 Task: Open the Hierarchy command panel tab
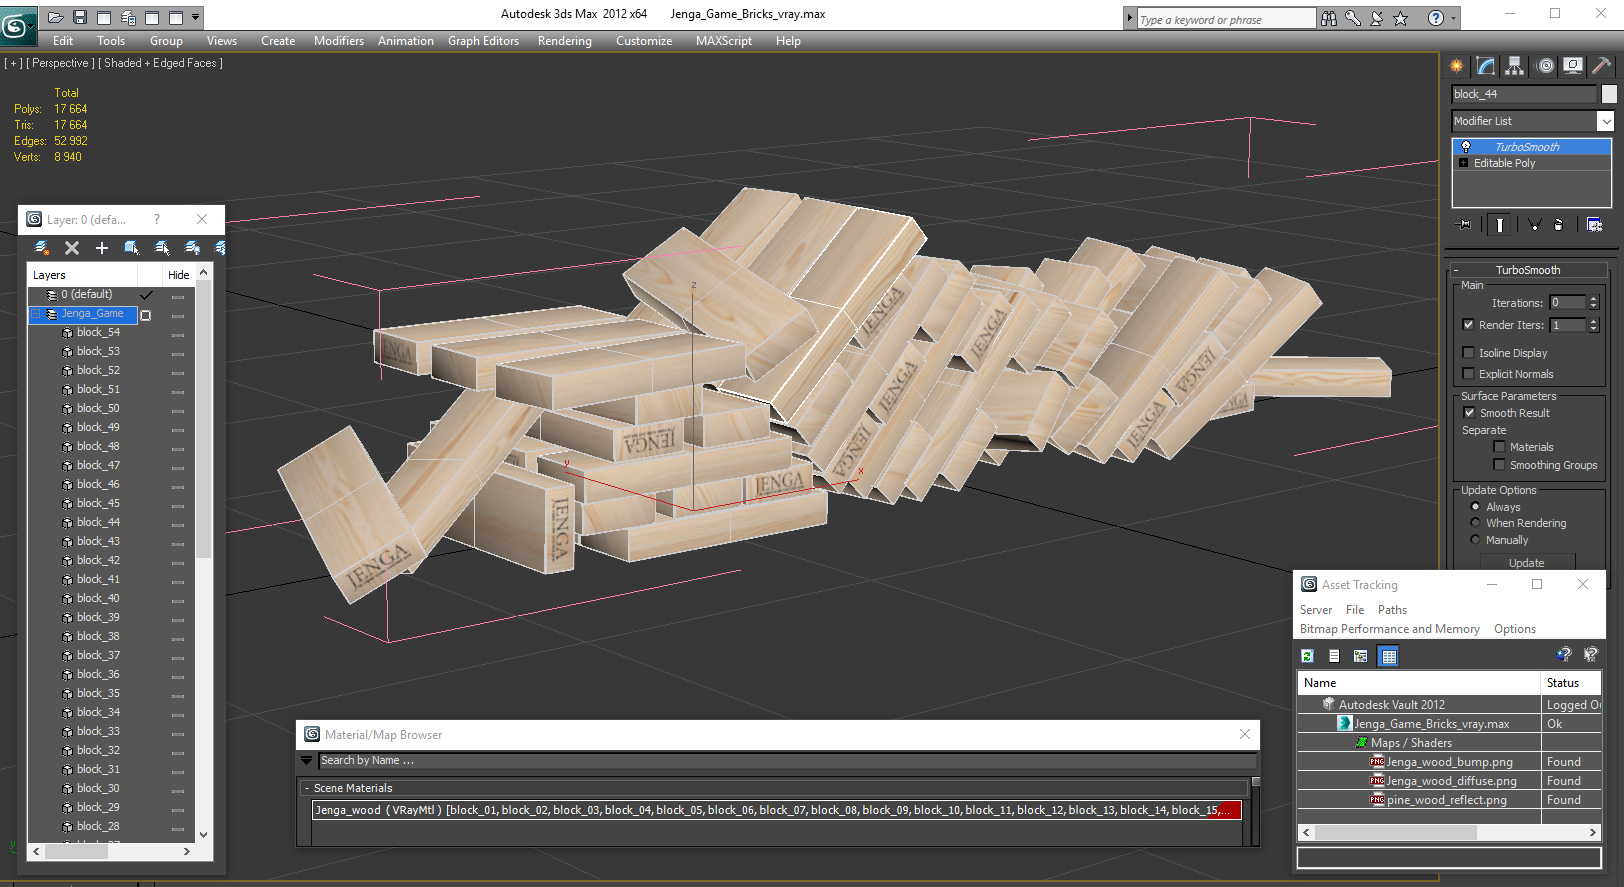[1515, 66]
